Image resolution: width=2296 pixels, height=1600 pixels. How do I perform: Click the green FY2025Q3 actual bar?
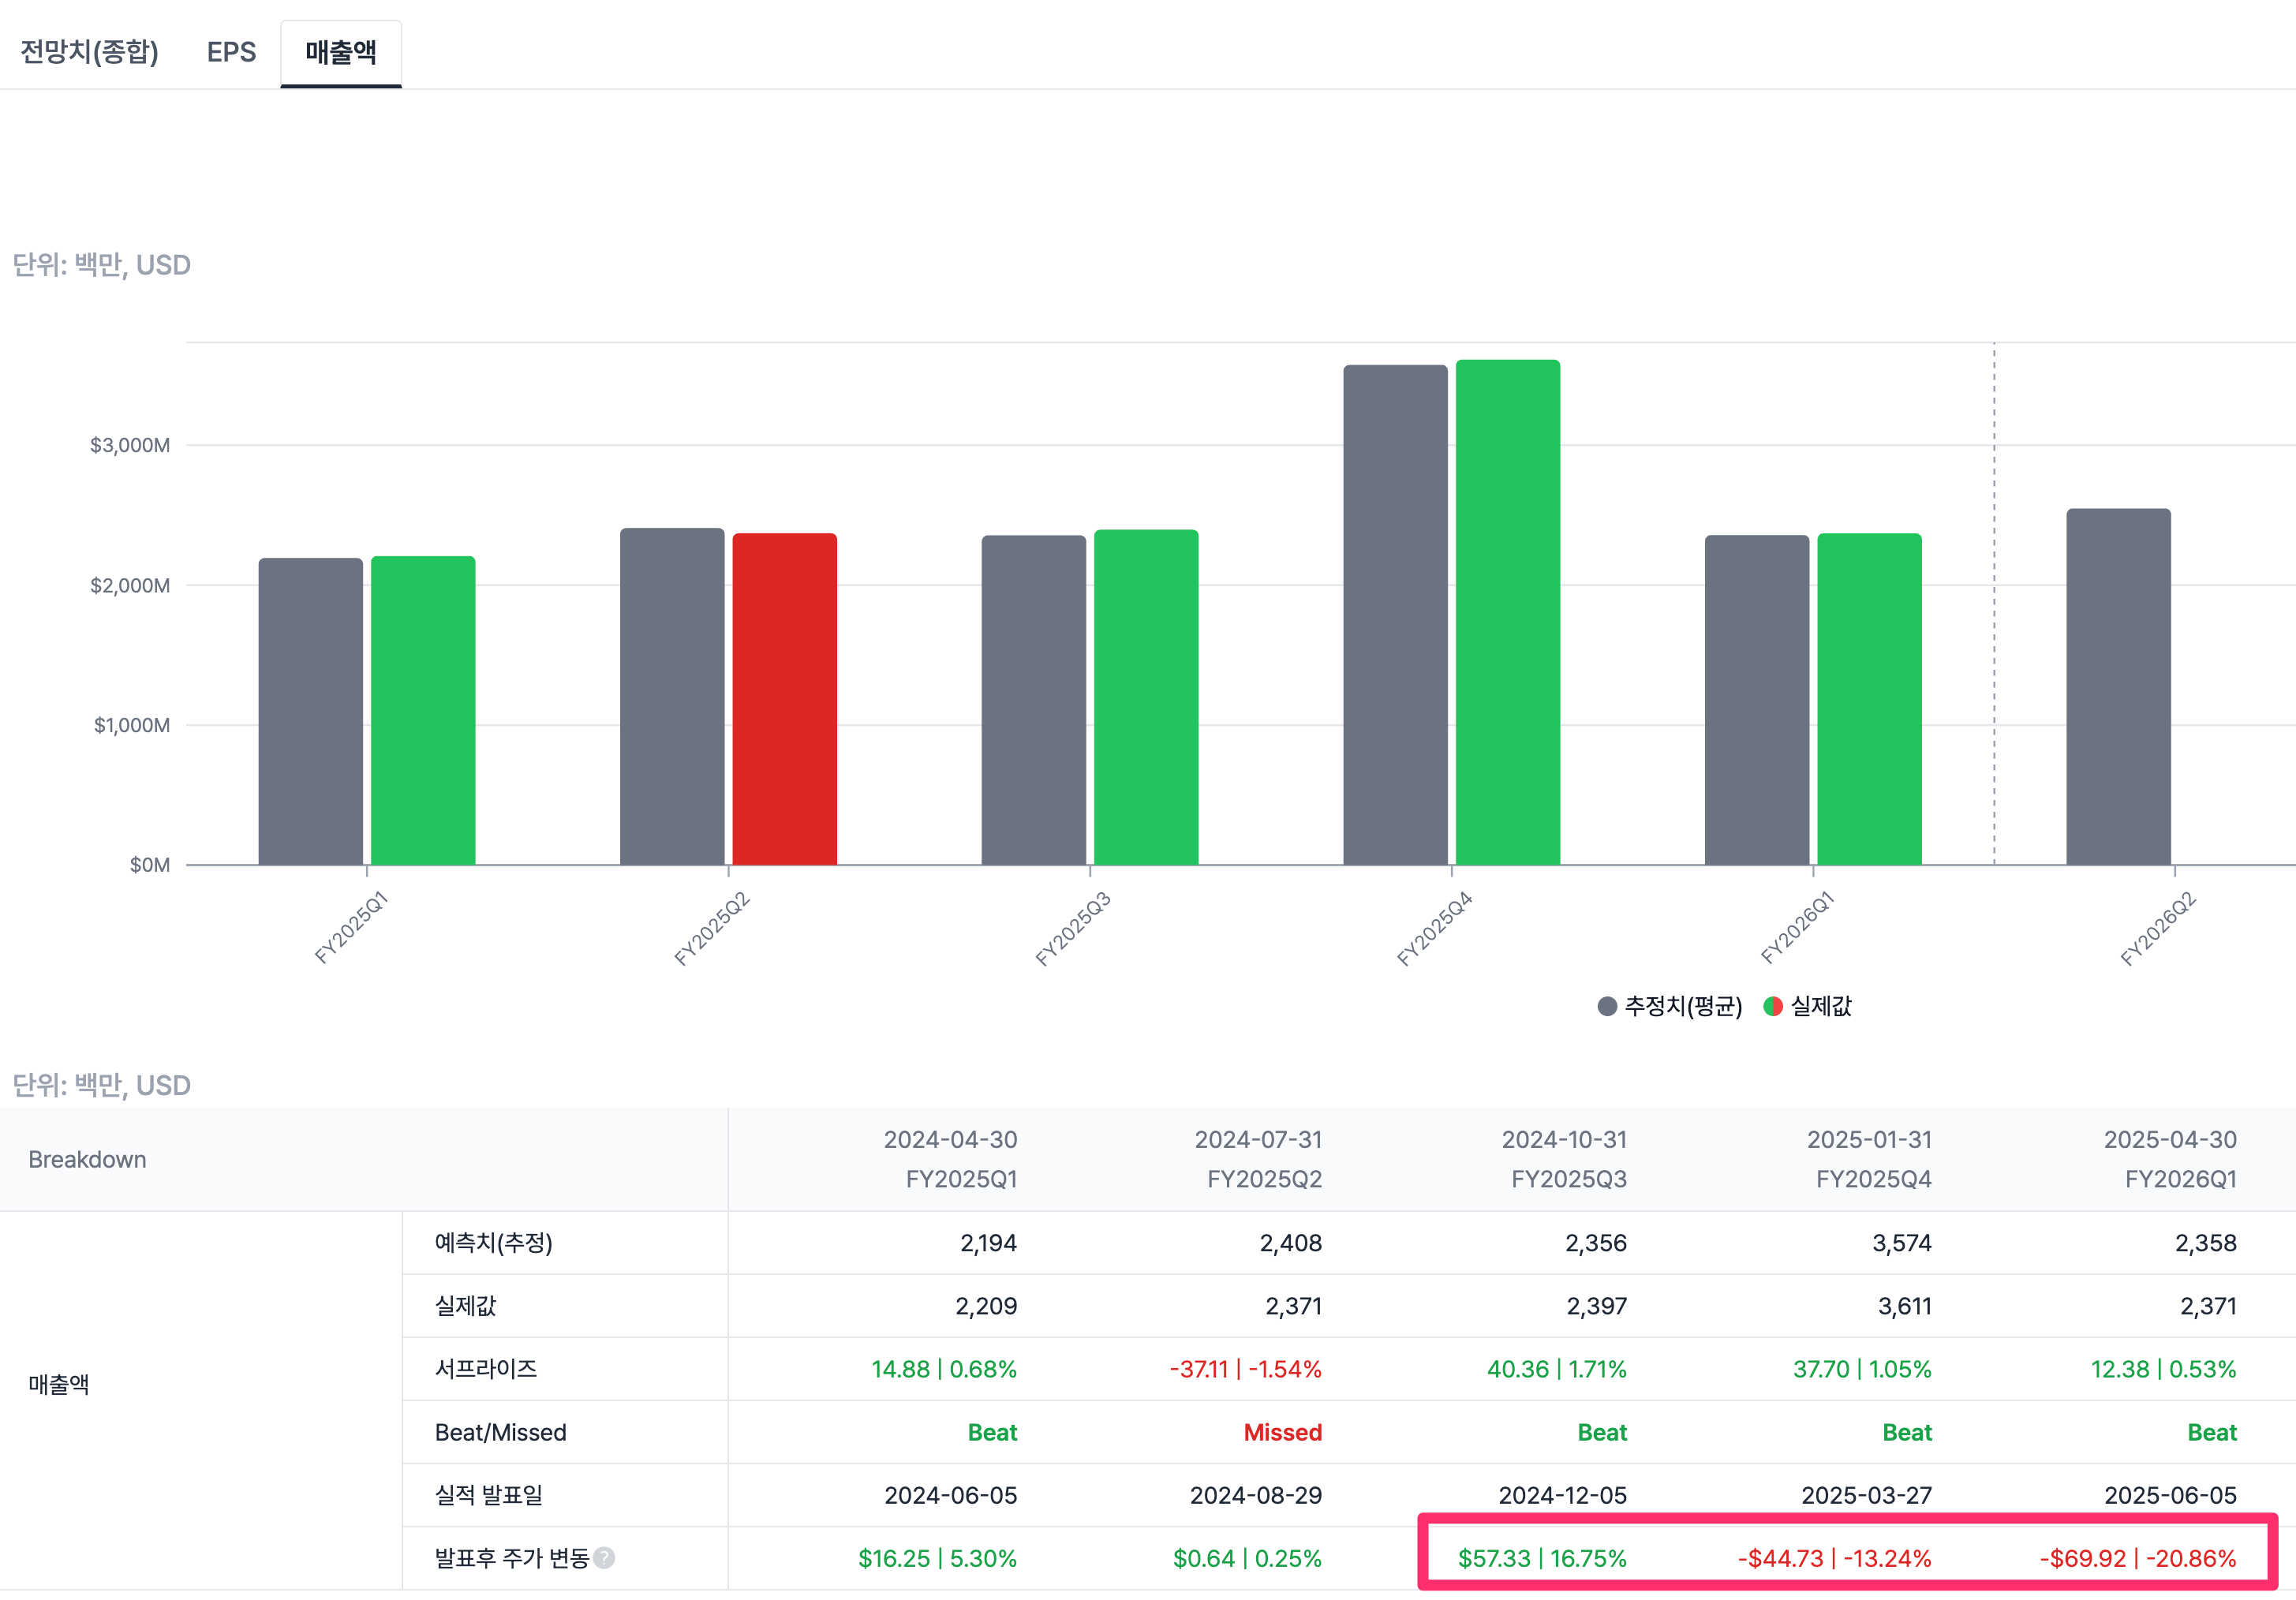coord(1146,697)
